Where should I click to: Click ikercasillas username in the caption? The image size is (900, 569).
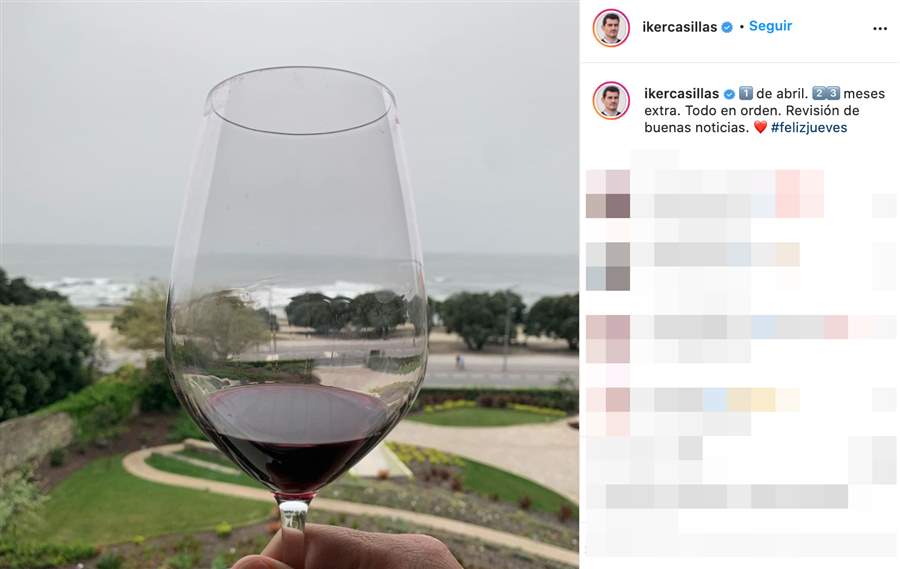681,94
